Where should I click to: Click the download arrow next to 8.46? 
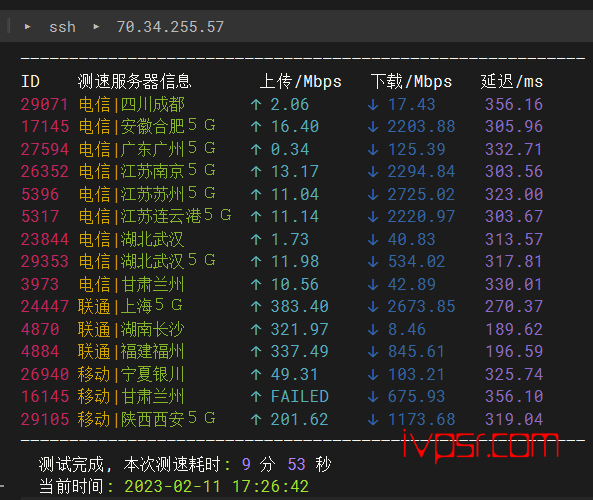tap(373, 329)
